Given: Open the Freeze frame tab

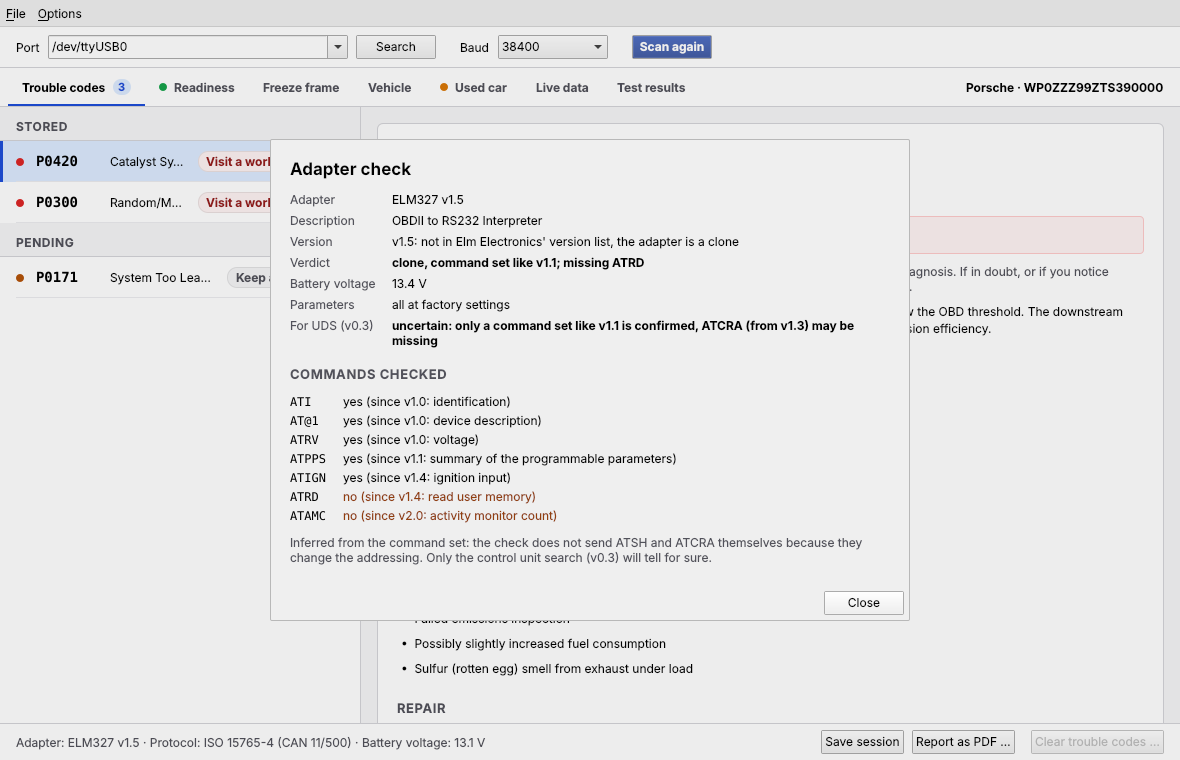Looking at the screenshot, I should tap(301, 87).
